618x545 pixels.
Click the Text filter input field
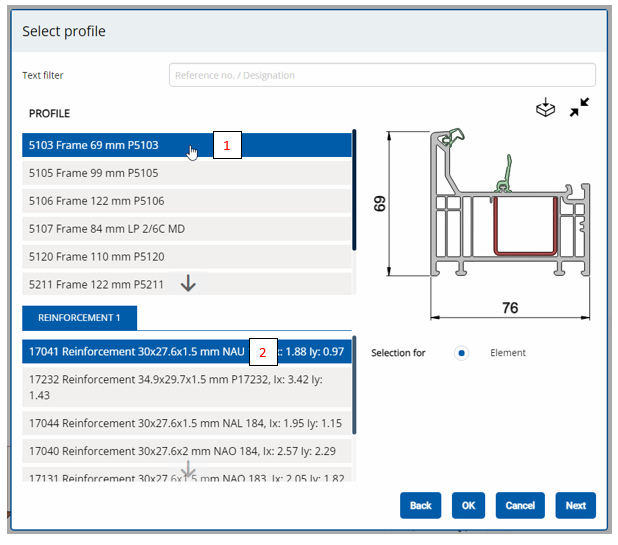pos(382,75)
